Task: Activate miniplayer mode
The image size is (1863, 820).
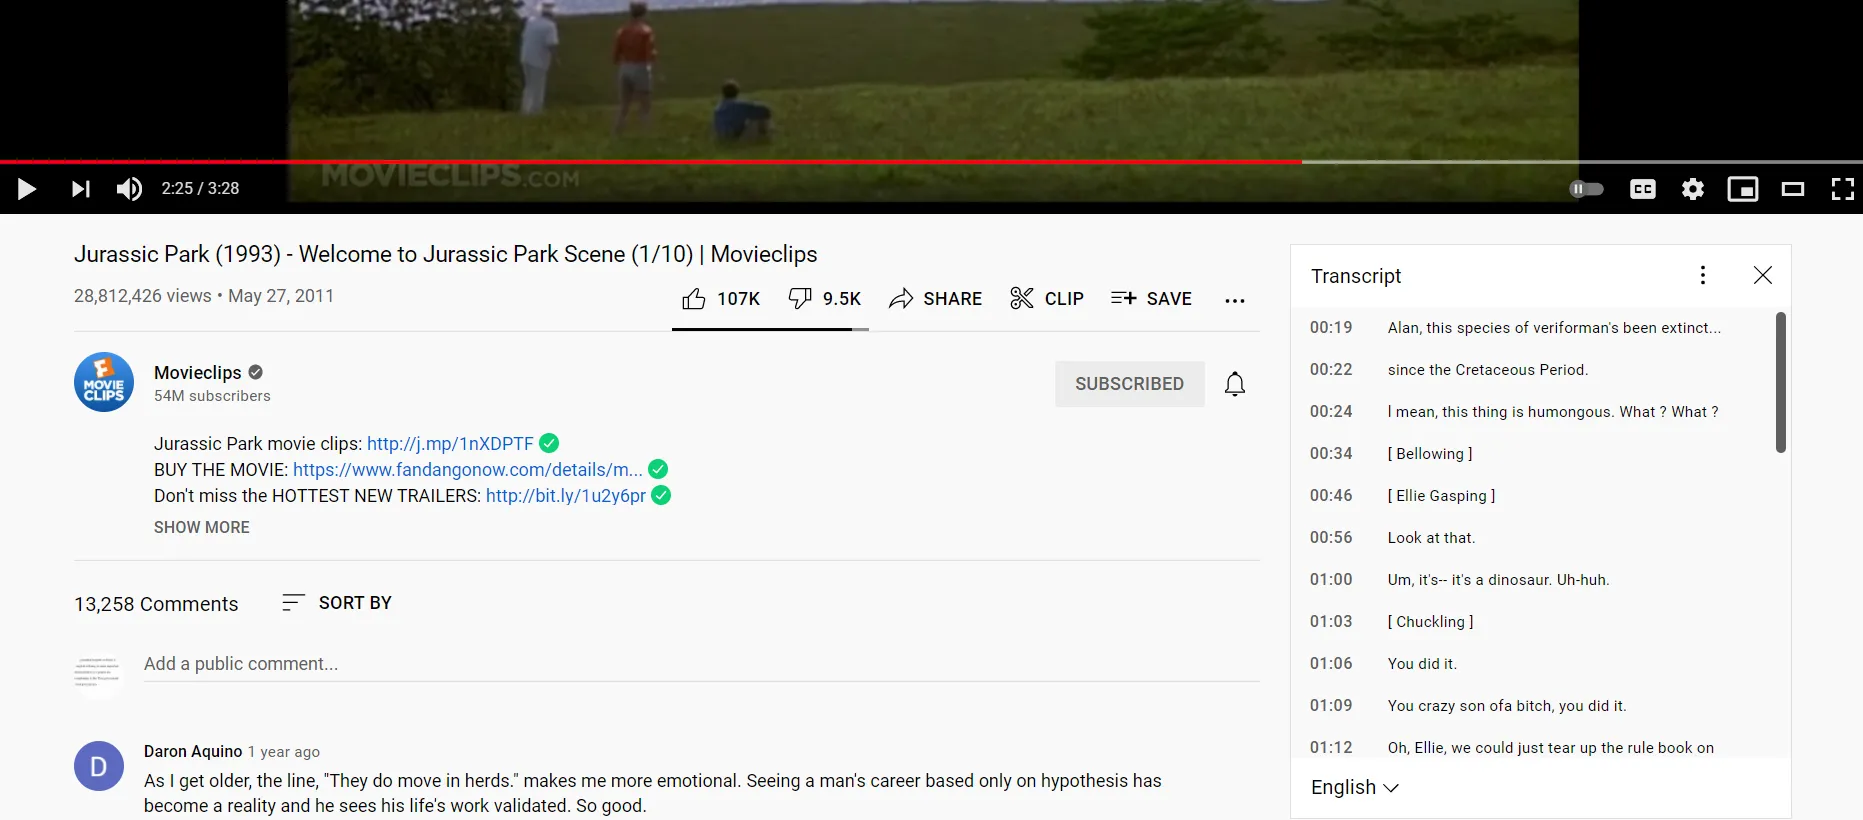Action: (1743, 189)
